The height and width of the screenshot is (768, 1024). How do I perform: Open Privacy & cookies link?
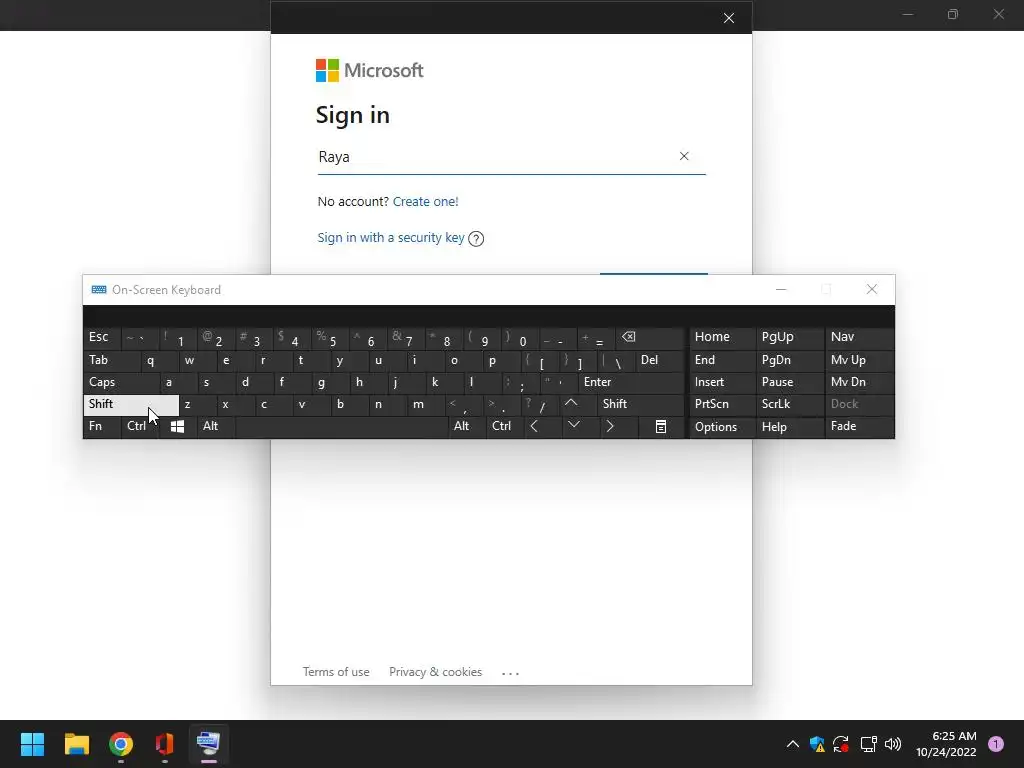[x=436, y=672]
